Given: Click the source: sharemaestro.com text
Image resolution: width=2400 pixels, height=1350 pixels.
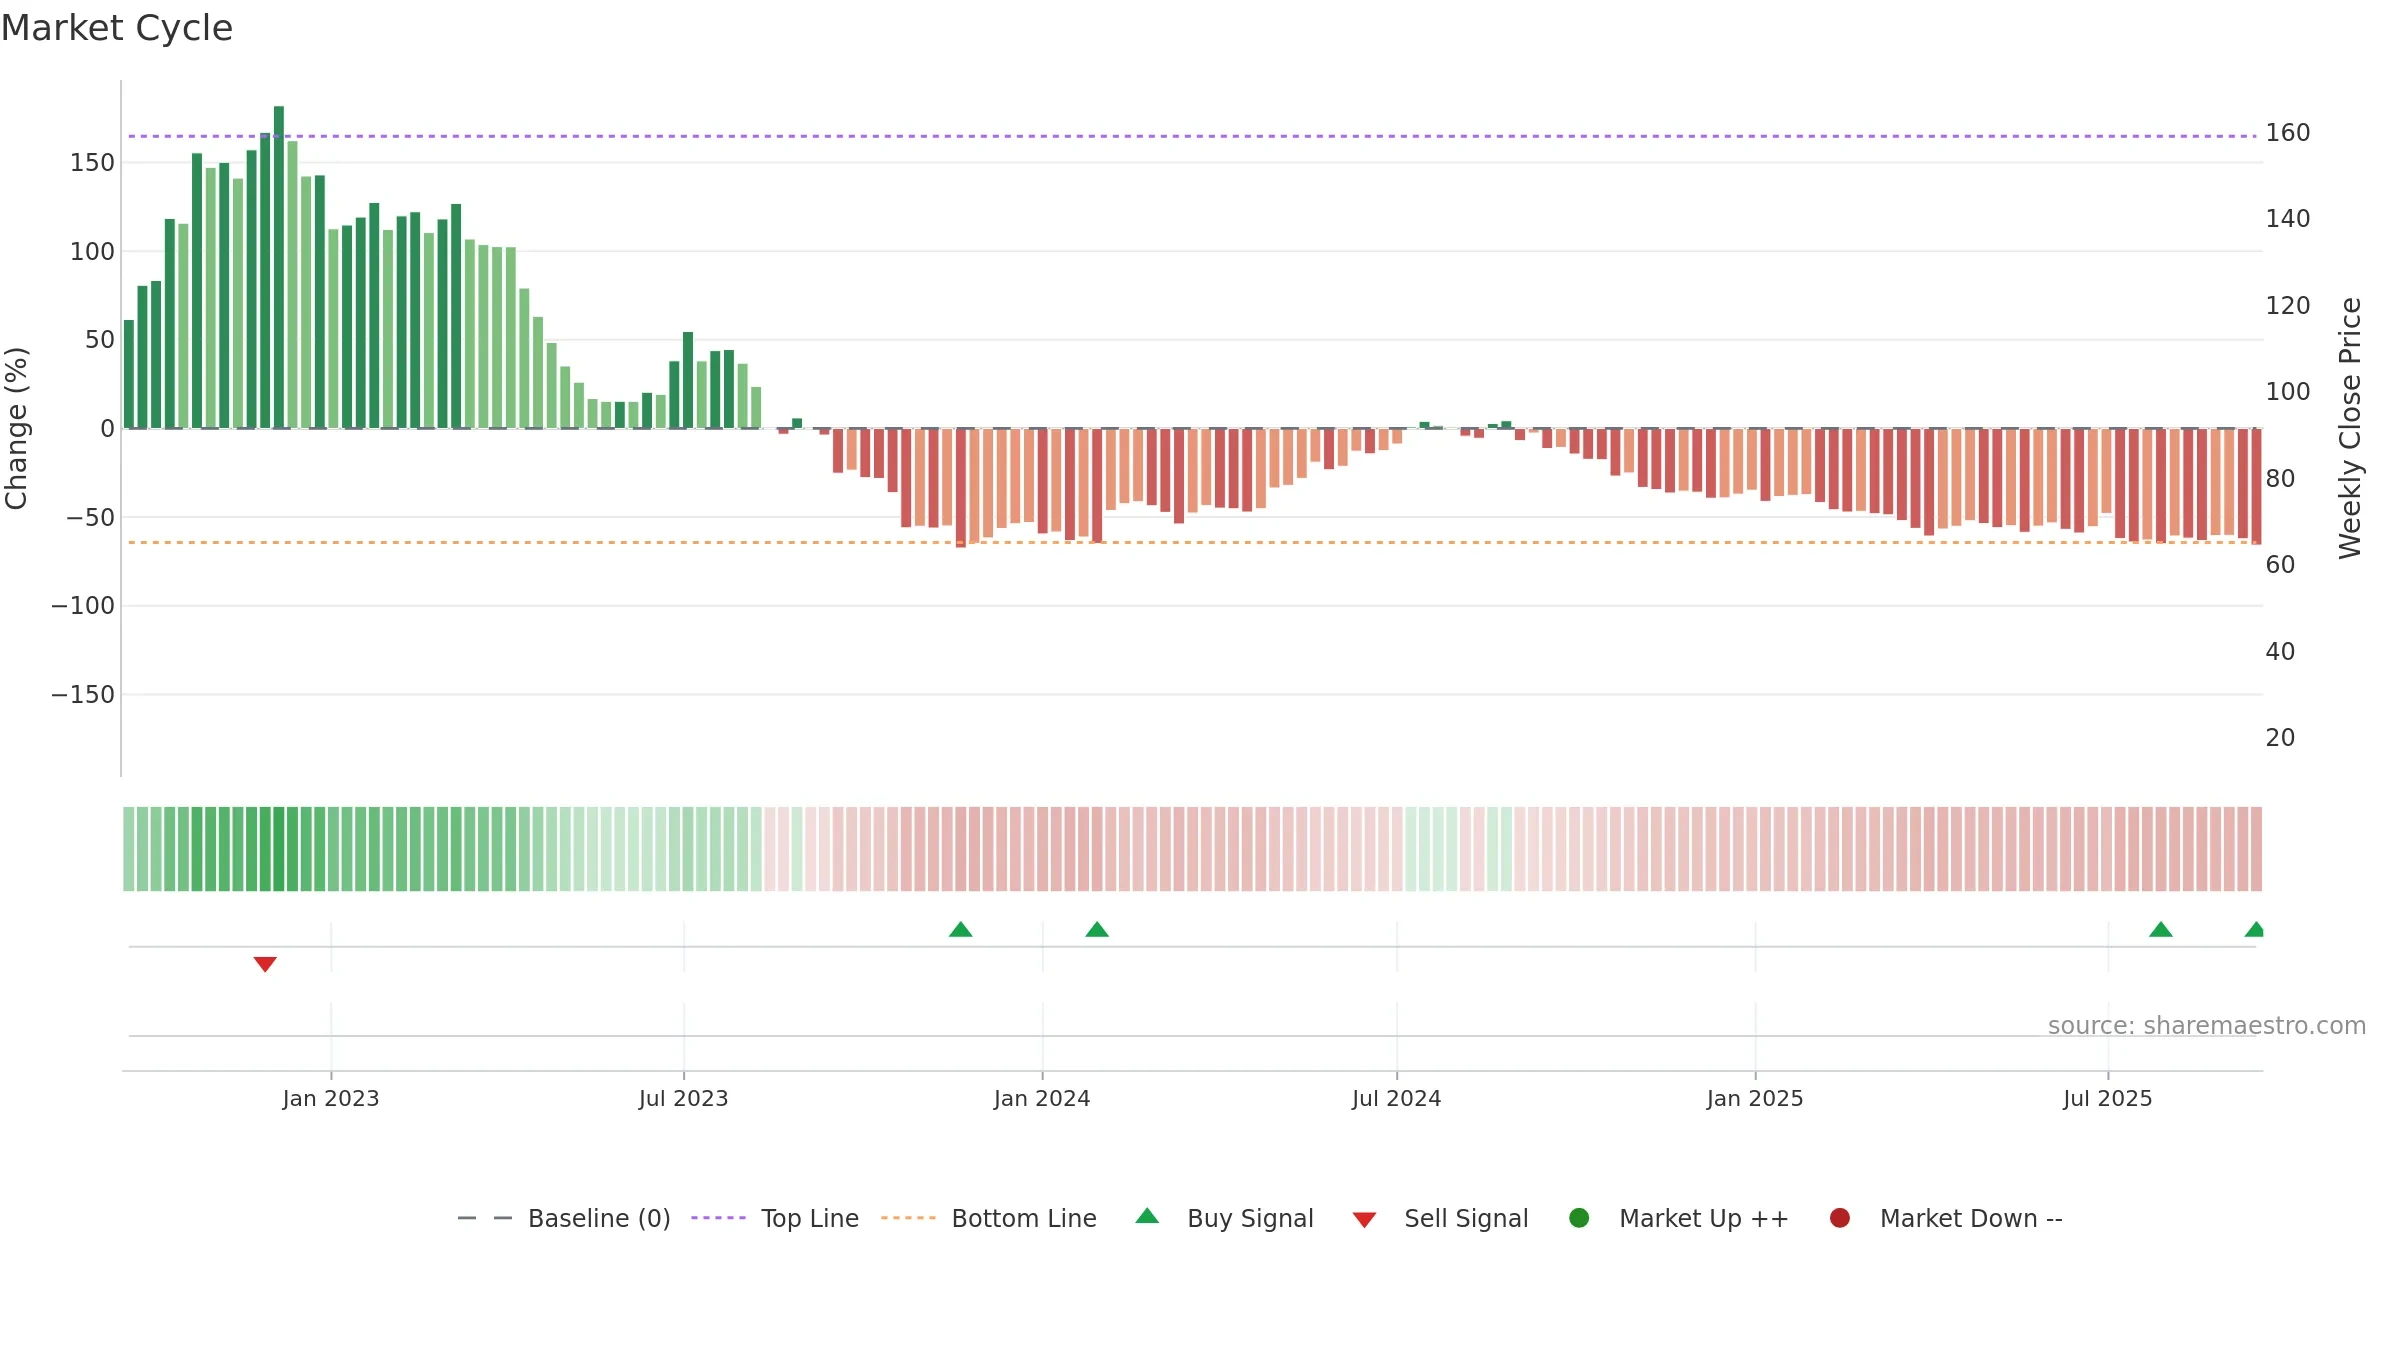Looking at the screenshot, I should tap(2207, 1025).
